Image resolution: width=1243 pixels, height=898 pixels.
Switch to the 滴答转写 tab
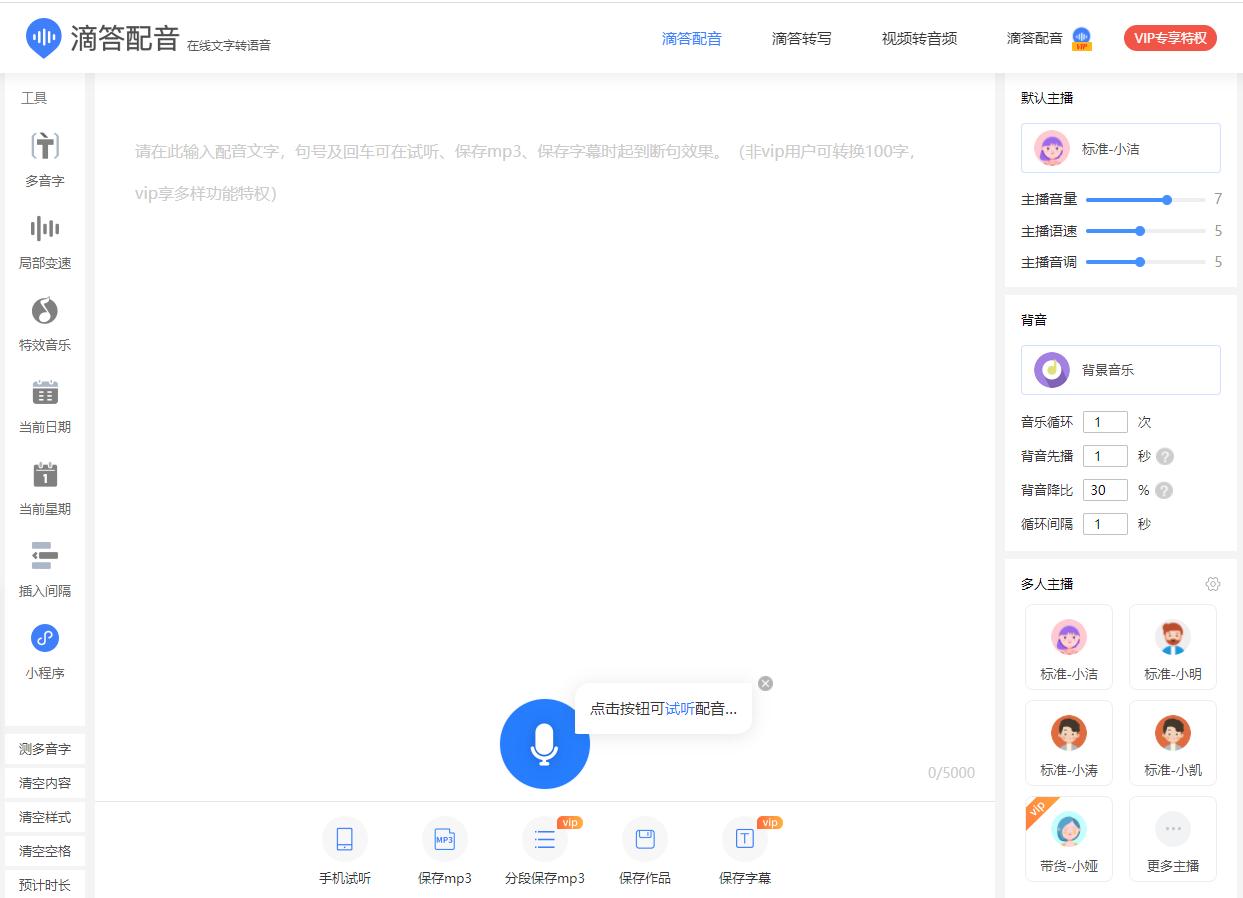tap(802, 39)
